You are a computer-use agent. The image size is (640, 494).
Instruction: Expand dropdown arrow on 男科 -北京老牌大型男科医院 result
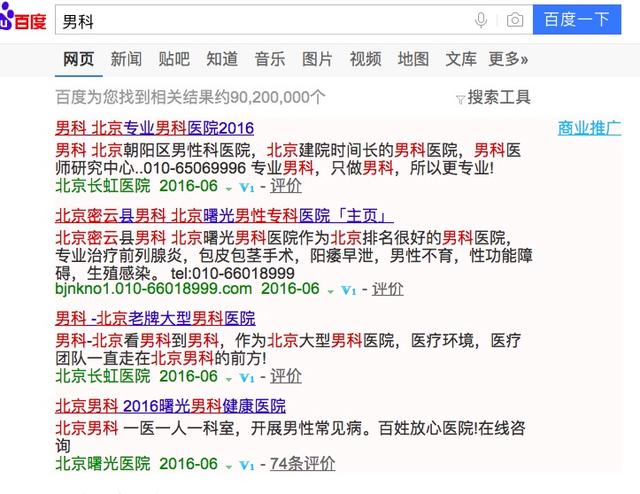click(229, 379)
